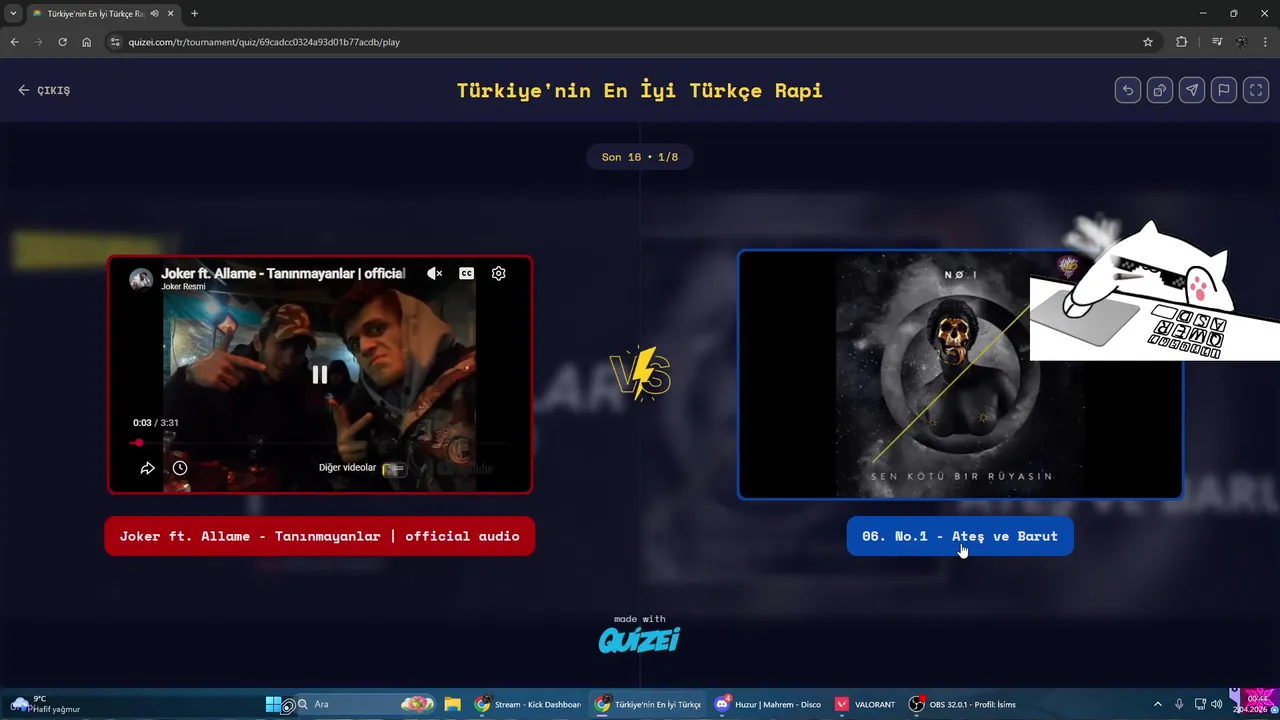Screen dimensions: 1280x720
Task: Click the undo arrow button in quiz header
Action: click(x=1128, y=90)
